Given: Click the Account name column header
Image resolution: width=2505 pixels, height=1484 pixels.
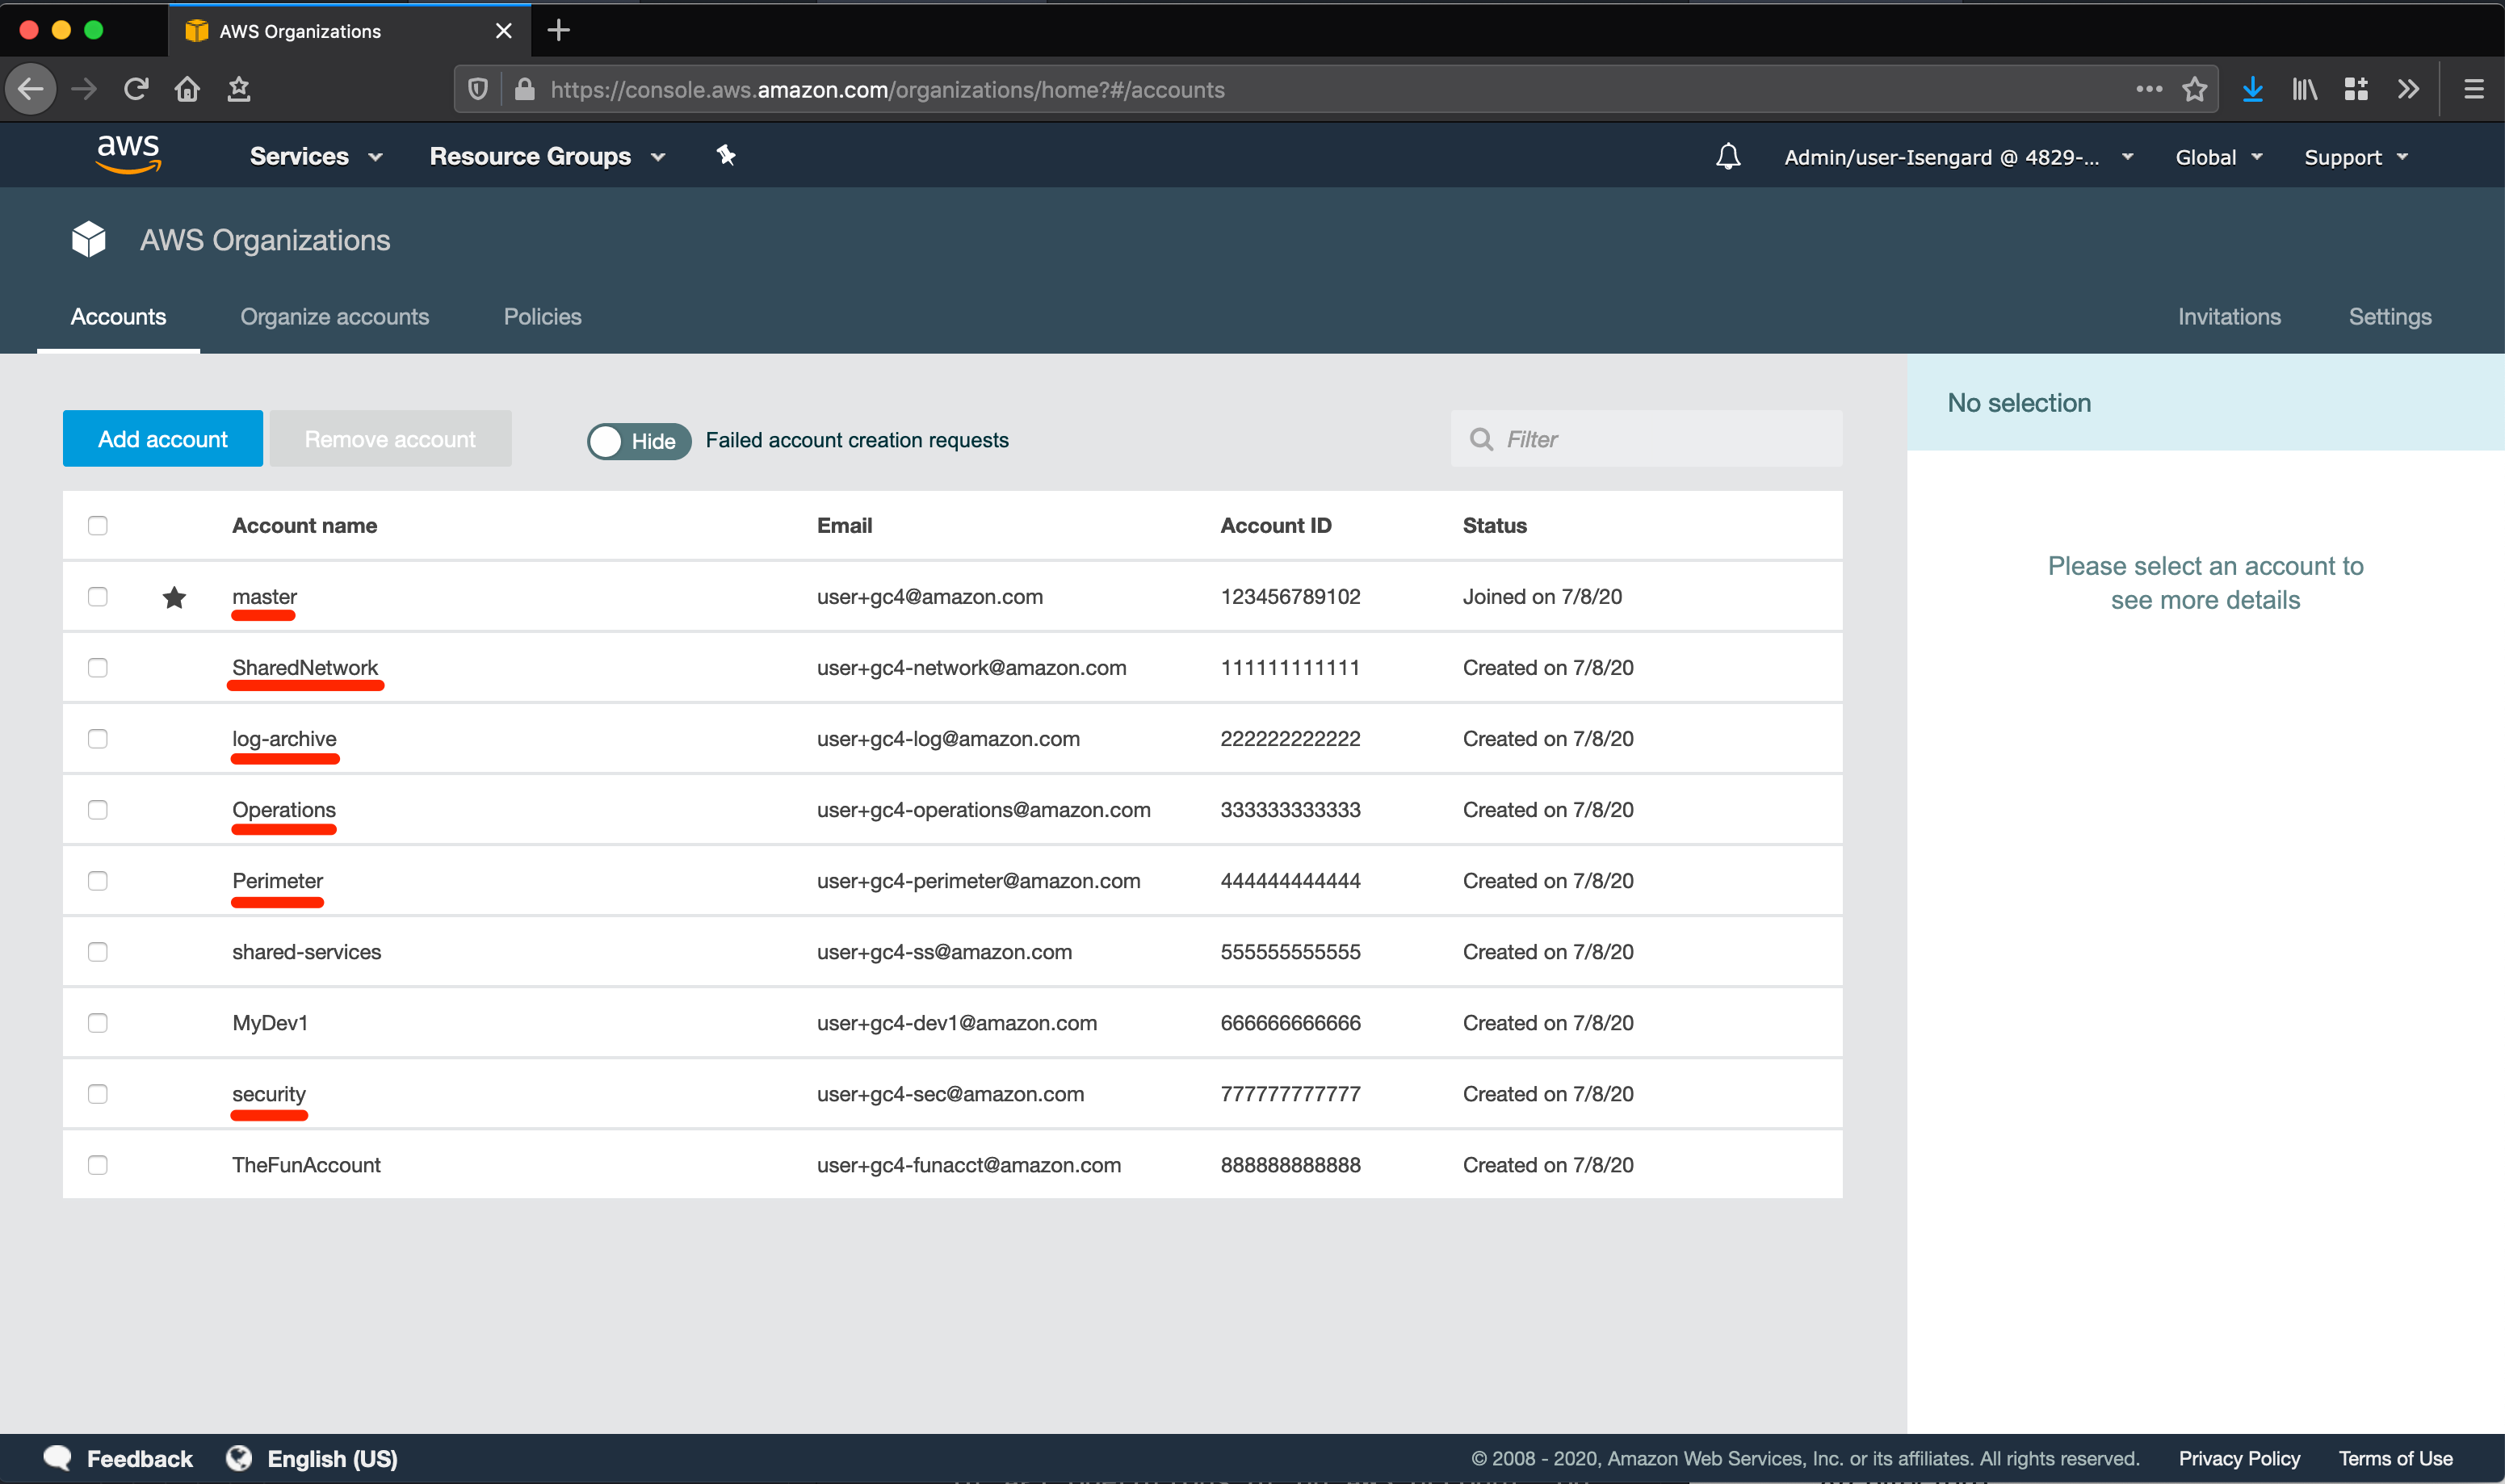Looking at the screenshot, I should coord(304,525).
